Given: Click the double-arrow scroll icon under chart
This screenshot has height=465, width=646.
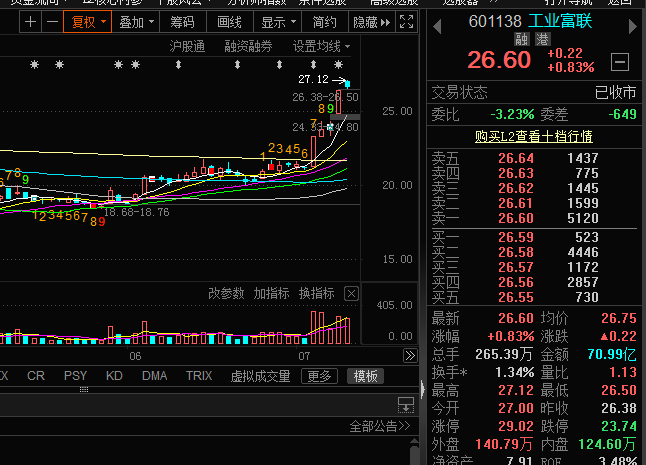Looking at the screenshot, I should click(x=409, y=356).
